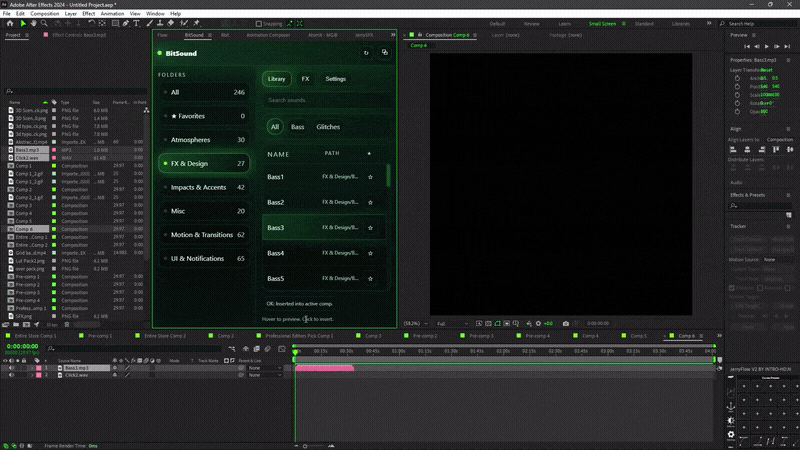The height and width of the screenshot is (450, 800).
Task: Toggle the Snapping checkbox
Action: tap(259, 23)
